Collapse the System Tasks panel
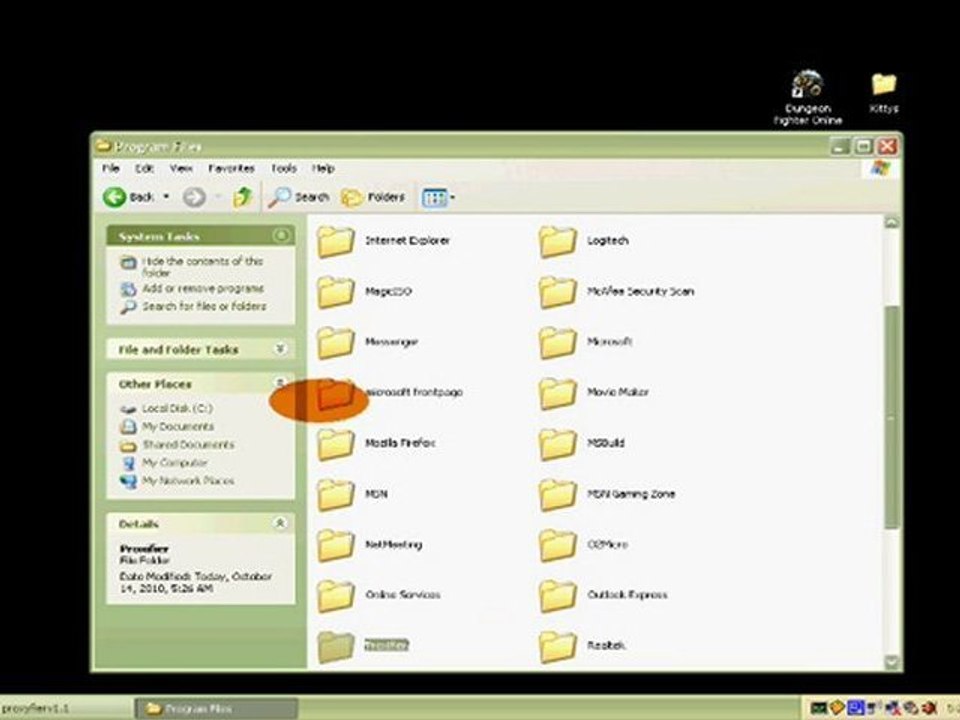Viewport: 960px width, 720px height. 280,236
